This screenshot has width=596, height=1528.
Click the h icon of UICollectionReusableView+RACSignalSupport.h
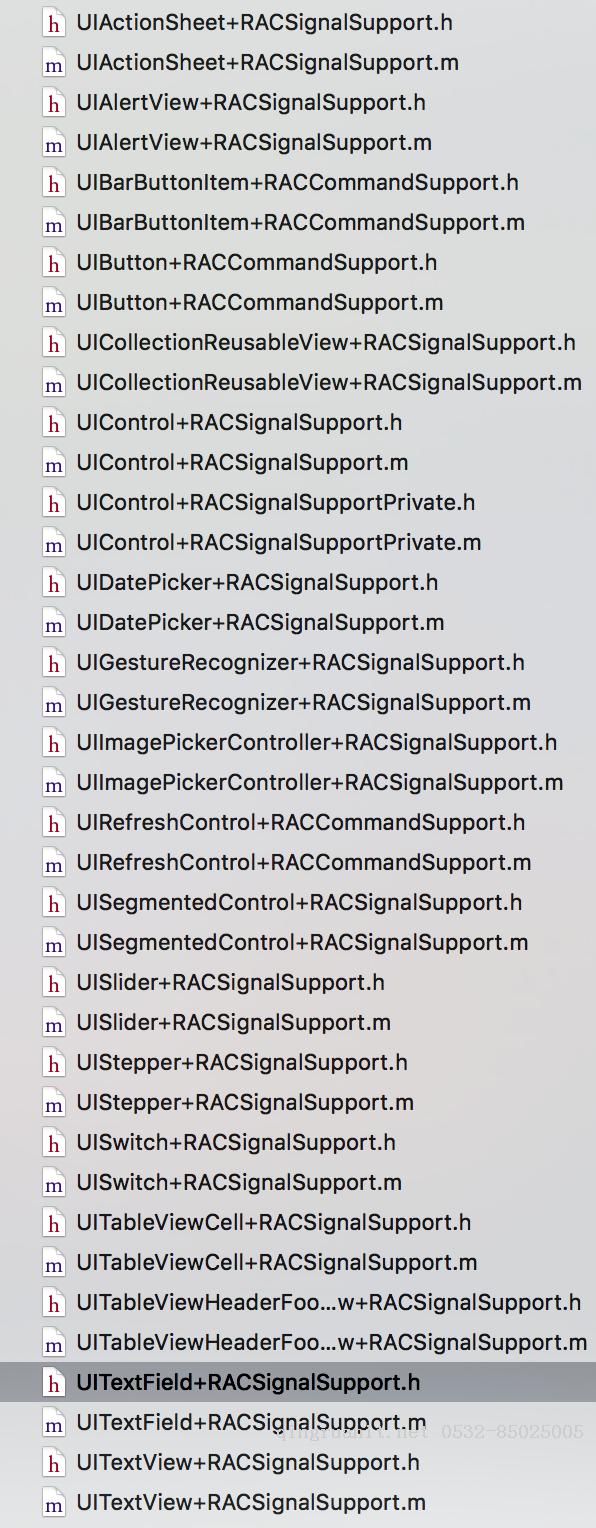[x=53, y=342]
